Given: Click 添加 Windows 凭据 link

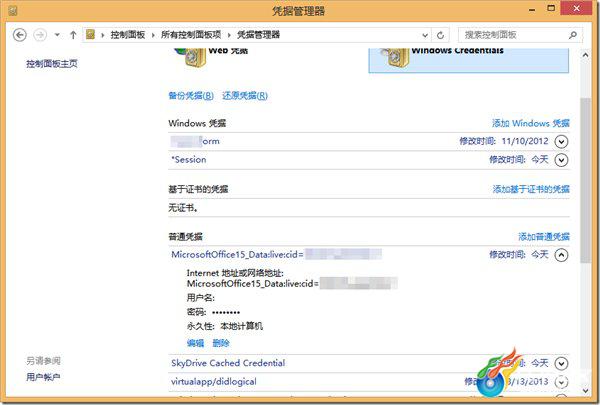Looking at the screenshot, I should tap(531, 123).
